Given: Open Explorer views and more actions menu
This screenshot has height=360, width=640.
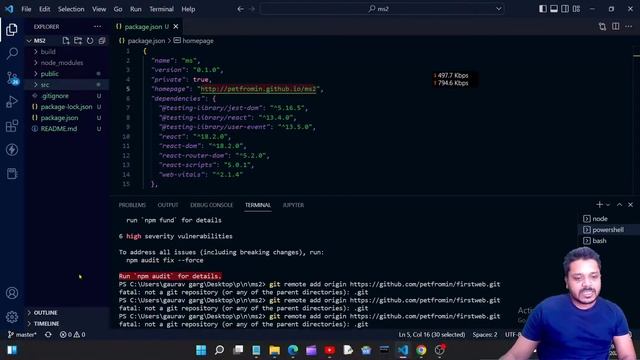Looking at the screenshot, I should pos(97,27).
